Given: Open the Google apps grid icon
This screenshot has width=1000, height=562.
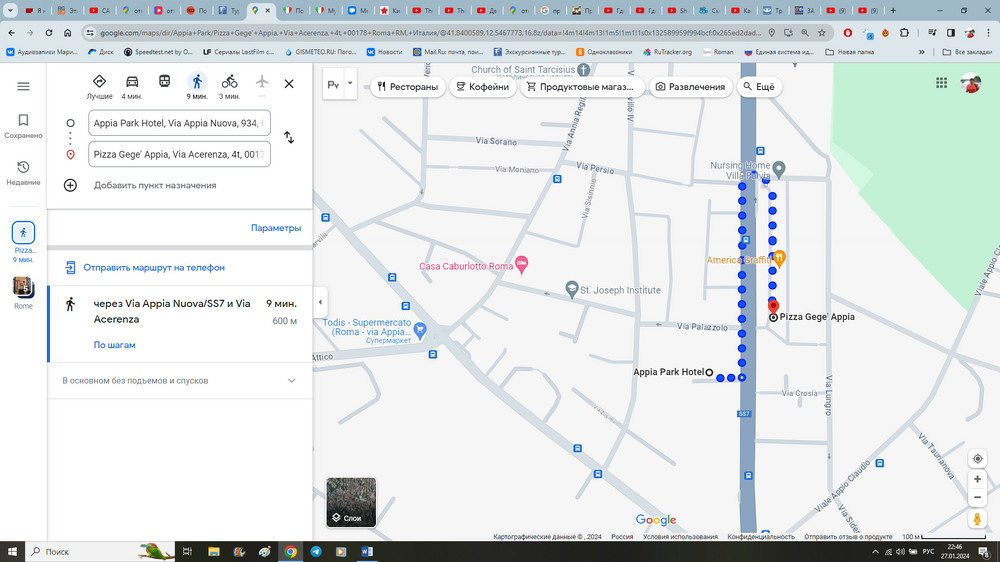Looking at the screenshot, I should (941, 84).
